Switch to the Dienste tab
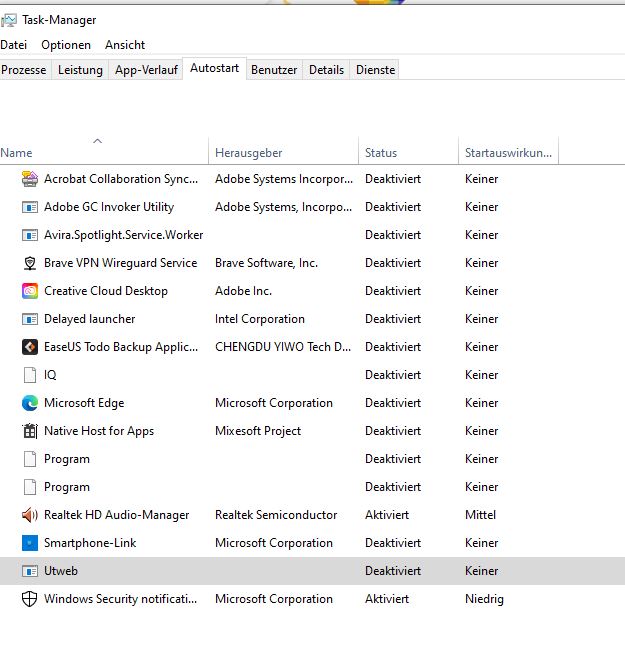This screenshot has height=657, width=625. 375,70
